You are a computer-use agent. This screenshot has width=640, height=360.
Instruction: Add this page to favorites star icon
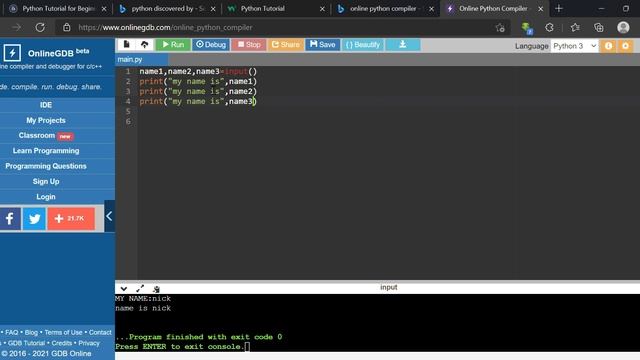pos(500,28)
